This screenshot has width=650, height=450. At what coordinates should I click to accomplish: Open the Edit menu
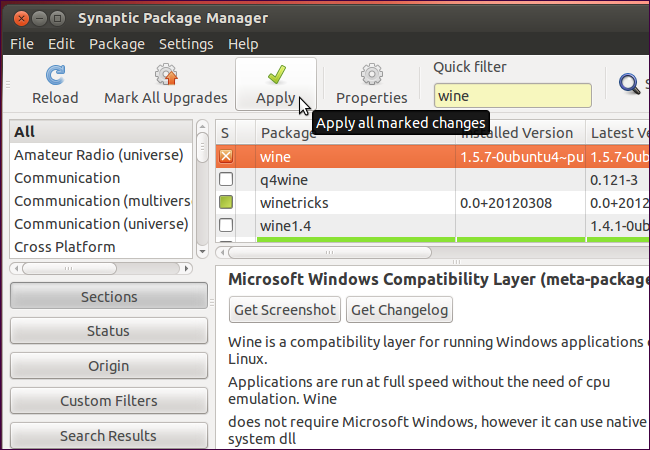pyautogui.click(x=61, y=44)
